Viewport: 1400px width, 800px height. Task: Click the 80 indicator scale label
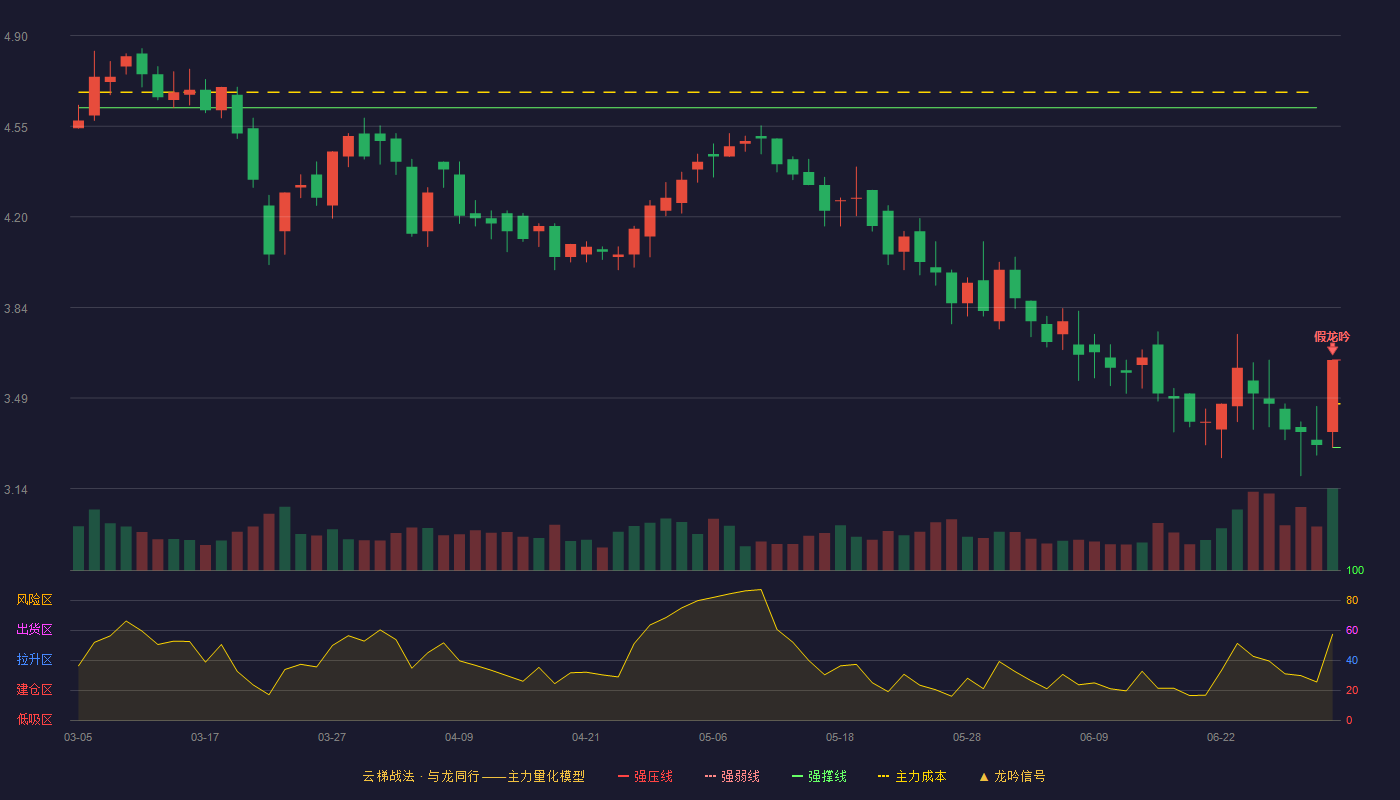click(1352, 600)
